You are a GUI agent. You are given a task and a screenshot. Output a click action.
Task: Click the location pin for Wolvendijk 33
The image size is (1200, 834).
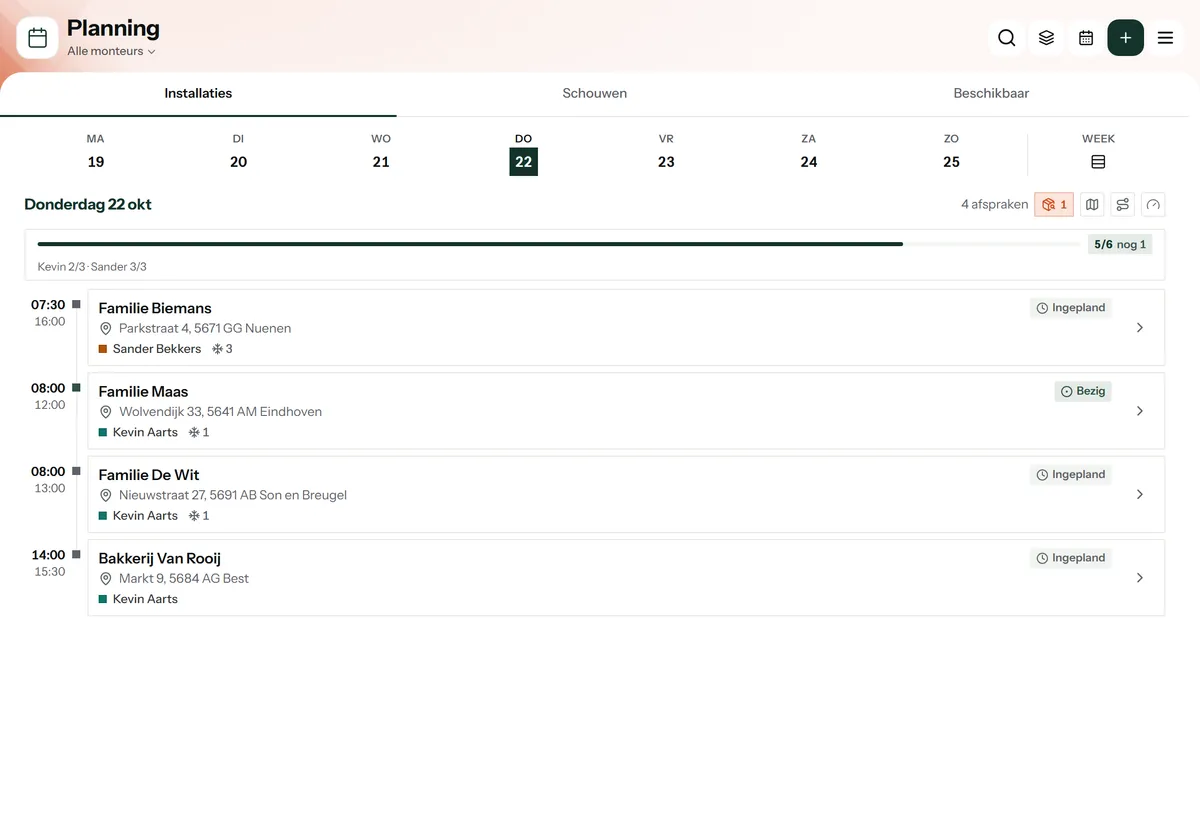[106, 412]
